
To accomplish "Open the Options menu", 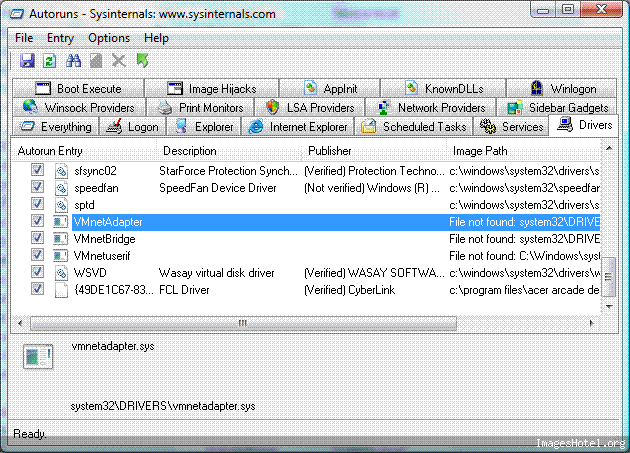I will pyautogui.click(x=108, y=38).
